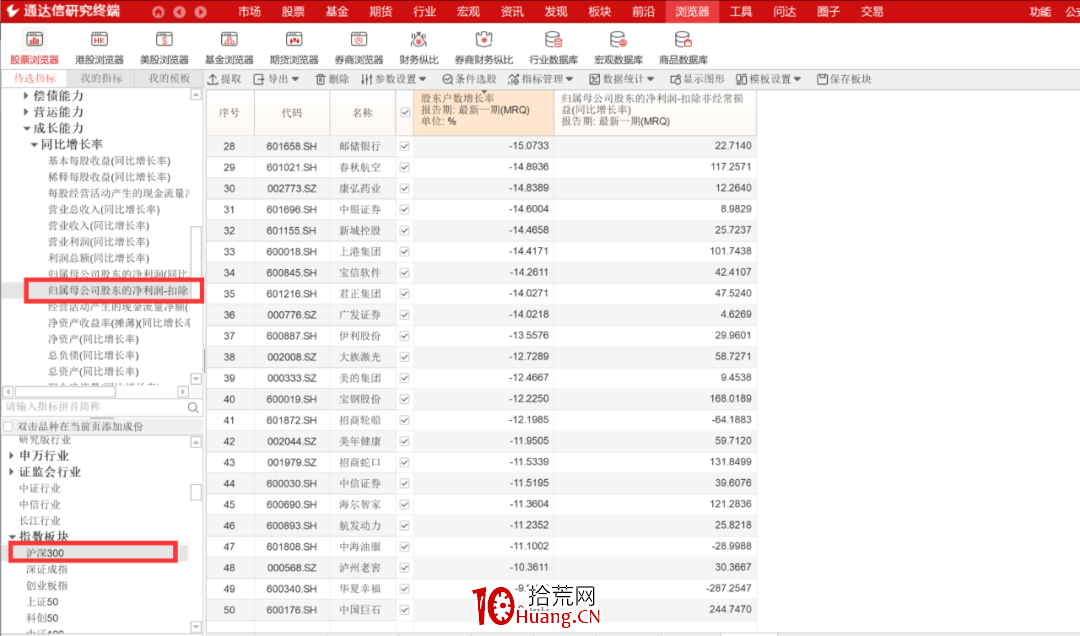The height and width of the screenshot is (636, 1080).
Task: Uncheck the checkbox for 伊利股份 row
Action: pyautogui.click(x=404, y=336)
